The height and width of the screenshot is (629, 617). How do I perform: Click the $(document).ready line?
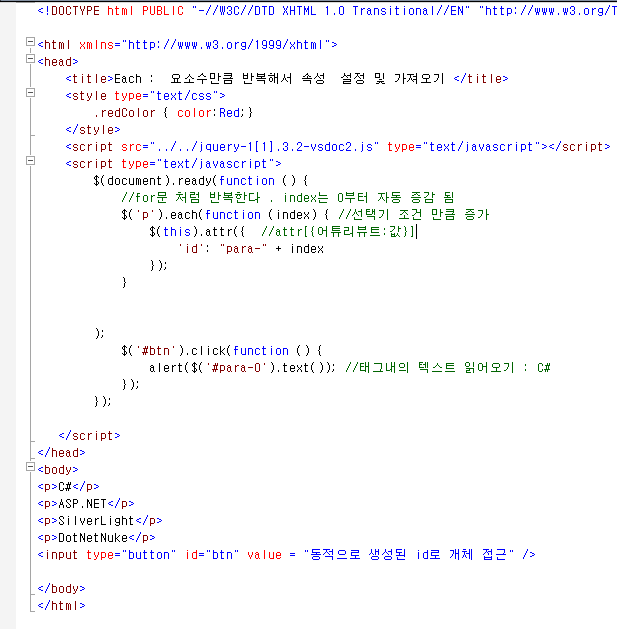click(201, 181)
